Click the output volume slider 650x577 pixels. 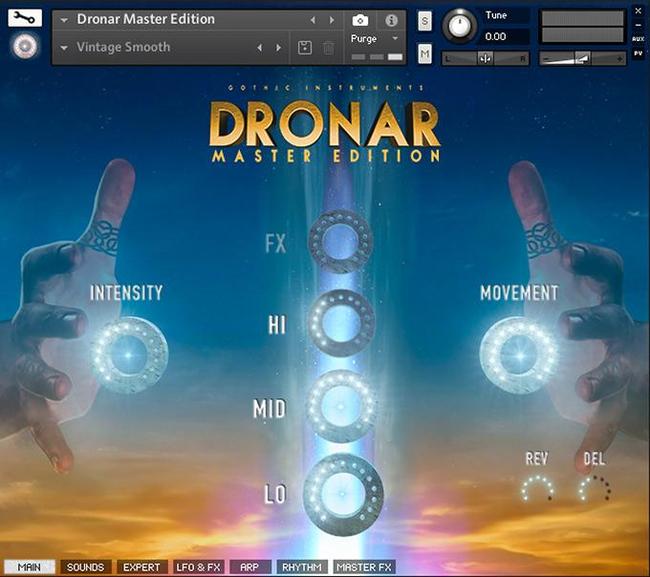click(582, 59)
